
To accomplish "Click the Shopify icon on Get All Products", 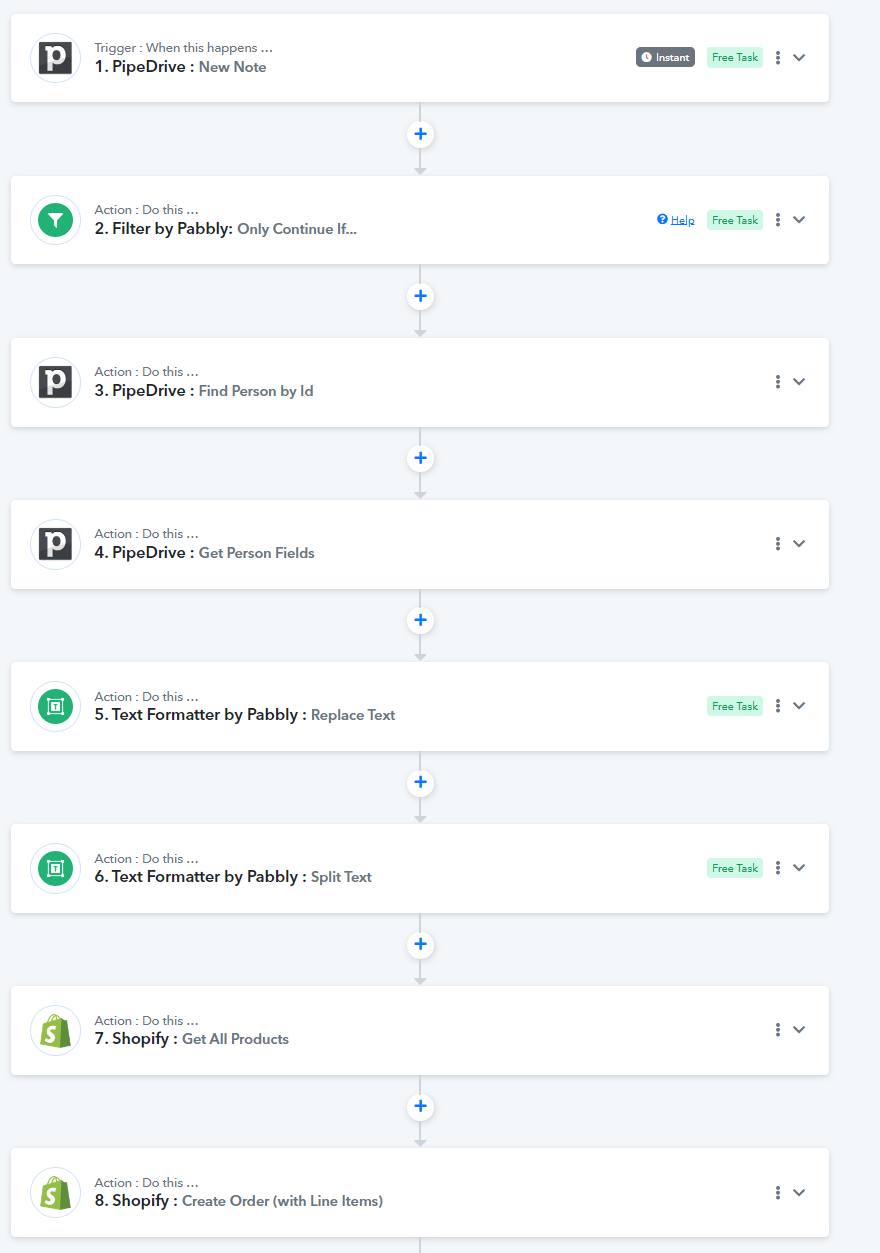I will point(55,1030).
